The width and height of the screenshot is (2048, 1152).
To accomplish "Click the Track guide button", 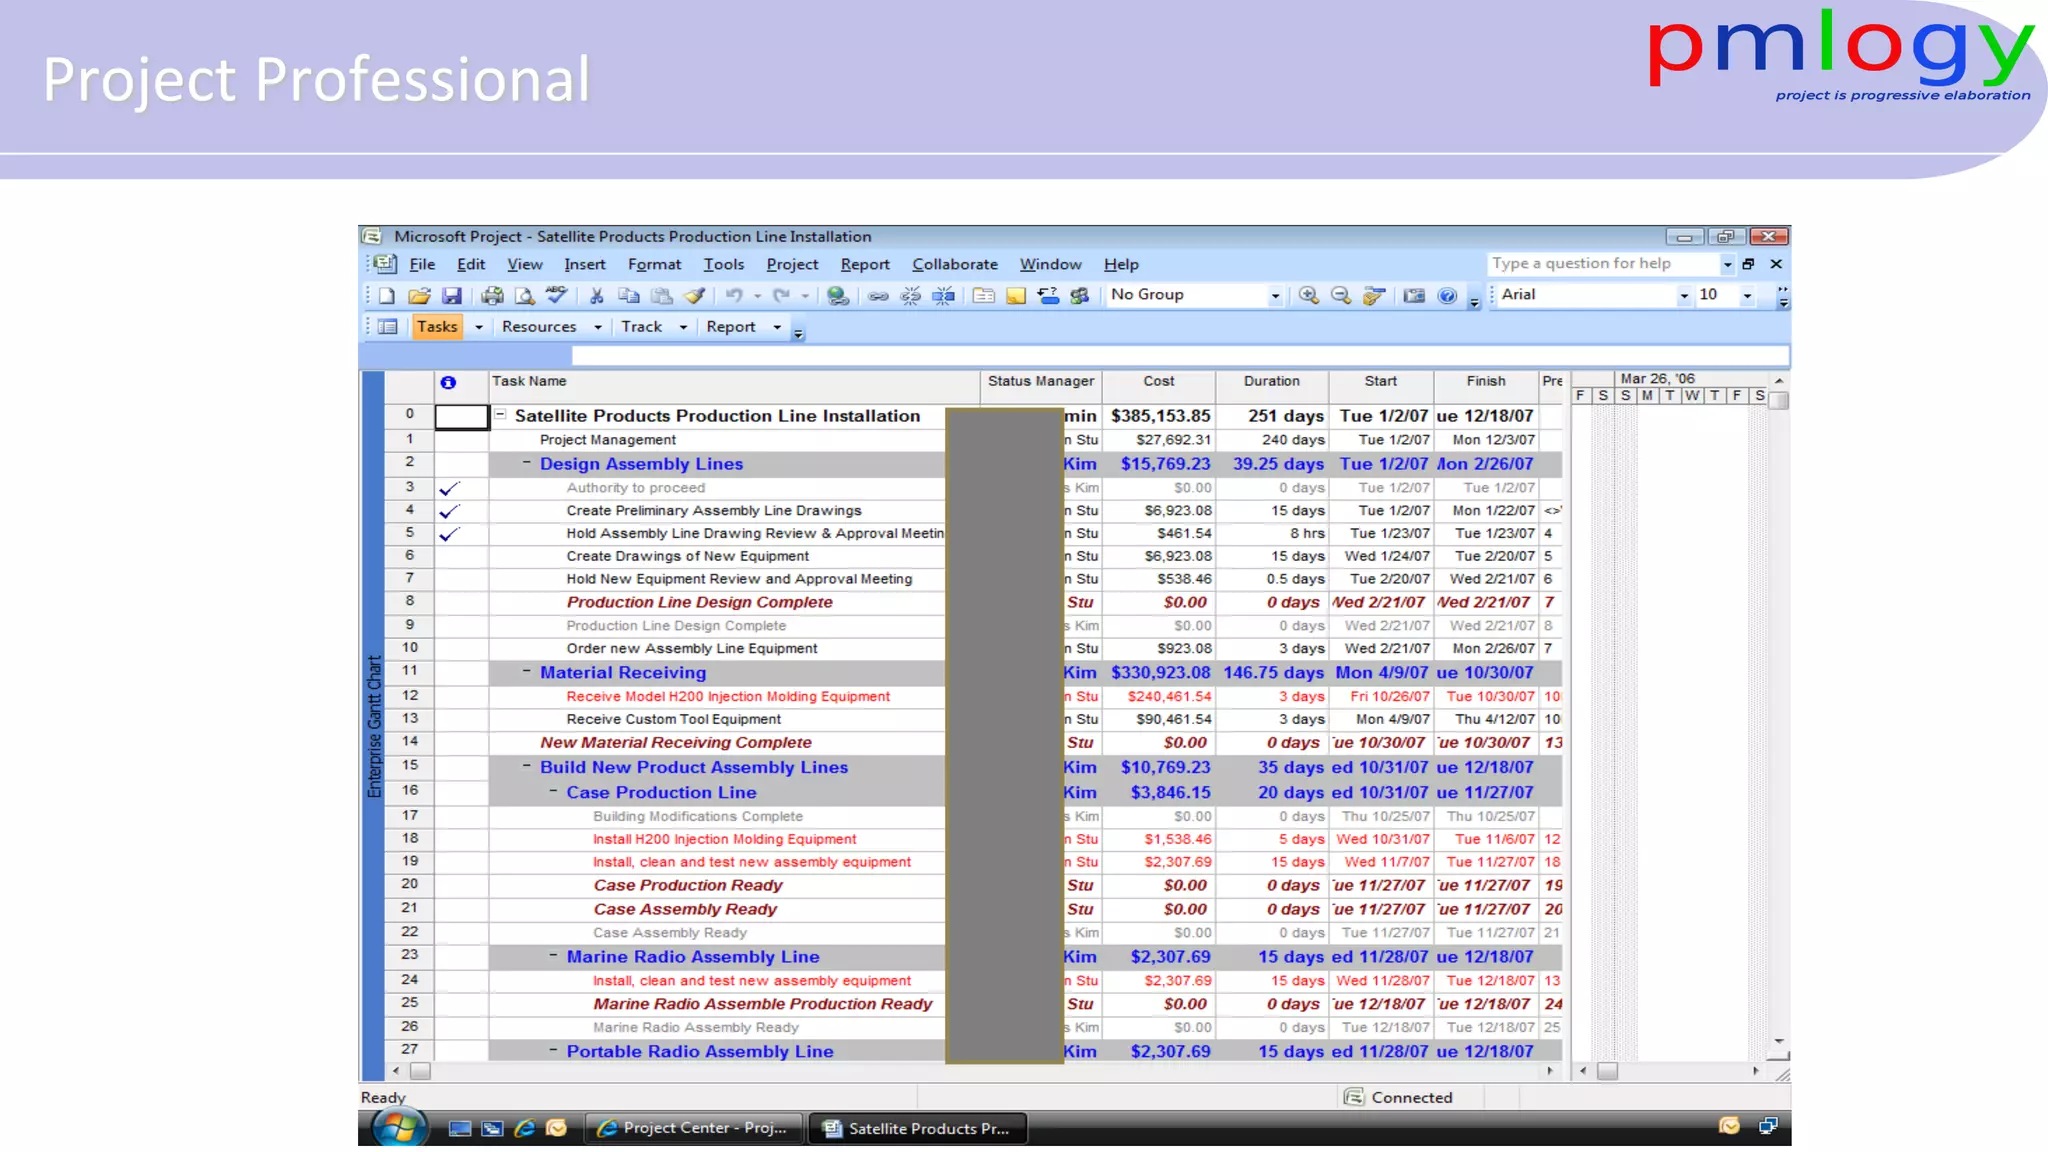I will 641,327.
